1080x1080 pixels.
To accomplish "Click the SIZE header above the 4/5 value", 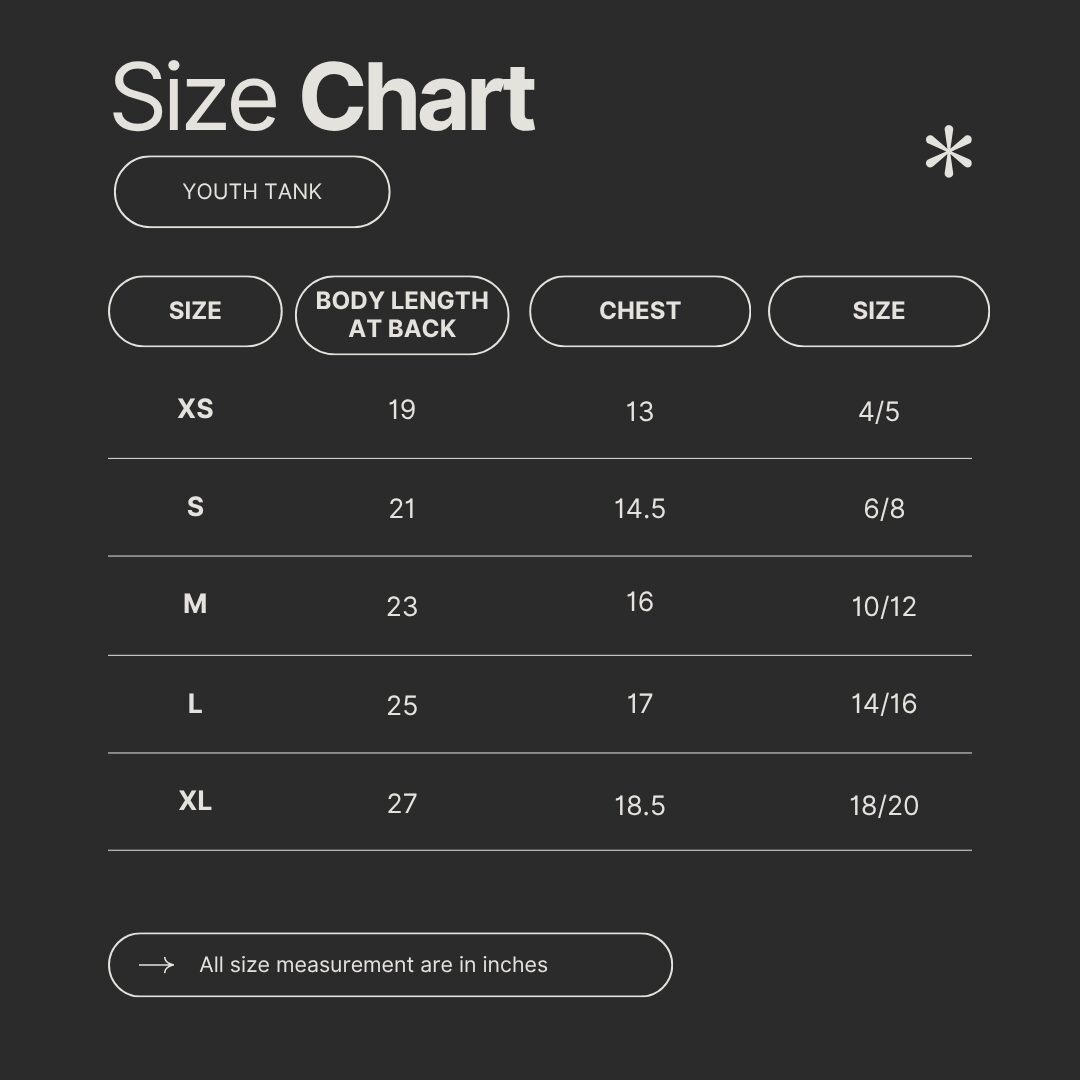I will point(878,311).
